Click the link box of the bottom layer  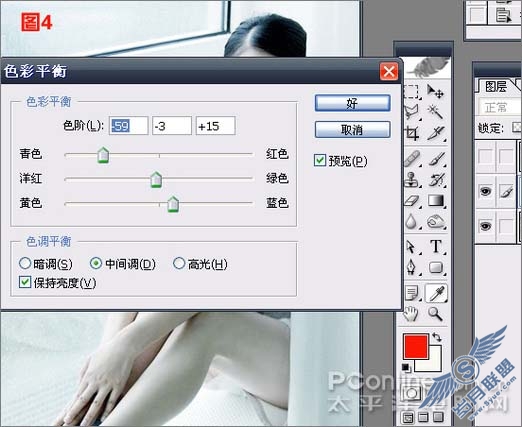coord(506,226)
